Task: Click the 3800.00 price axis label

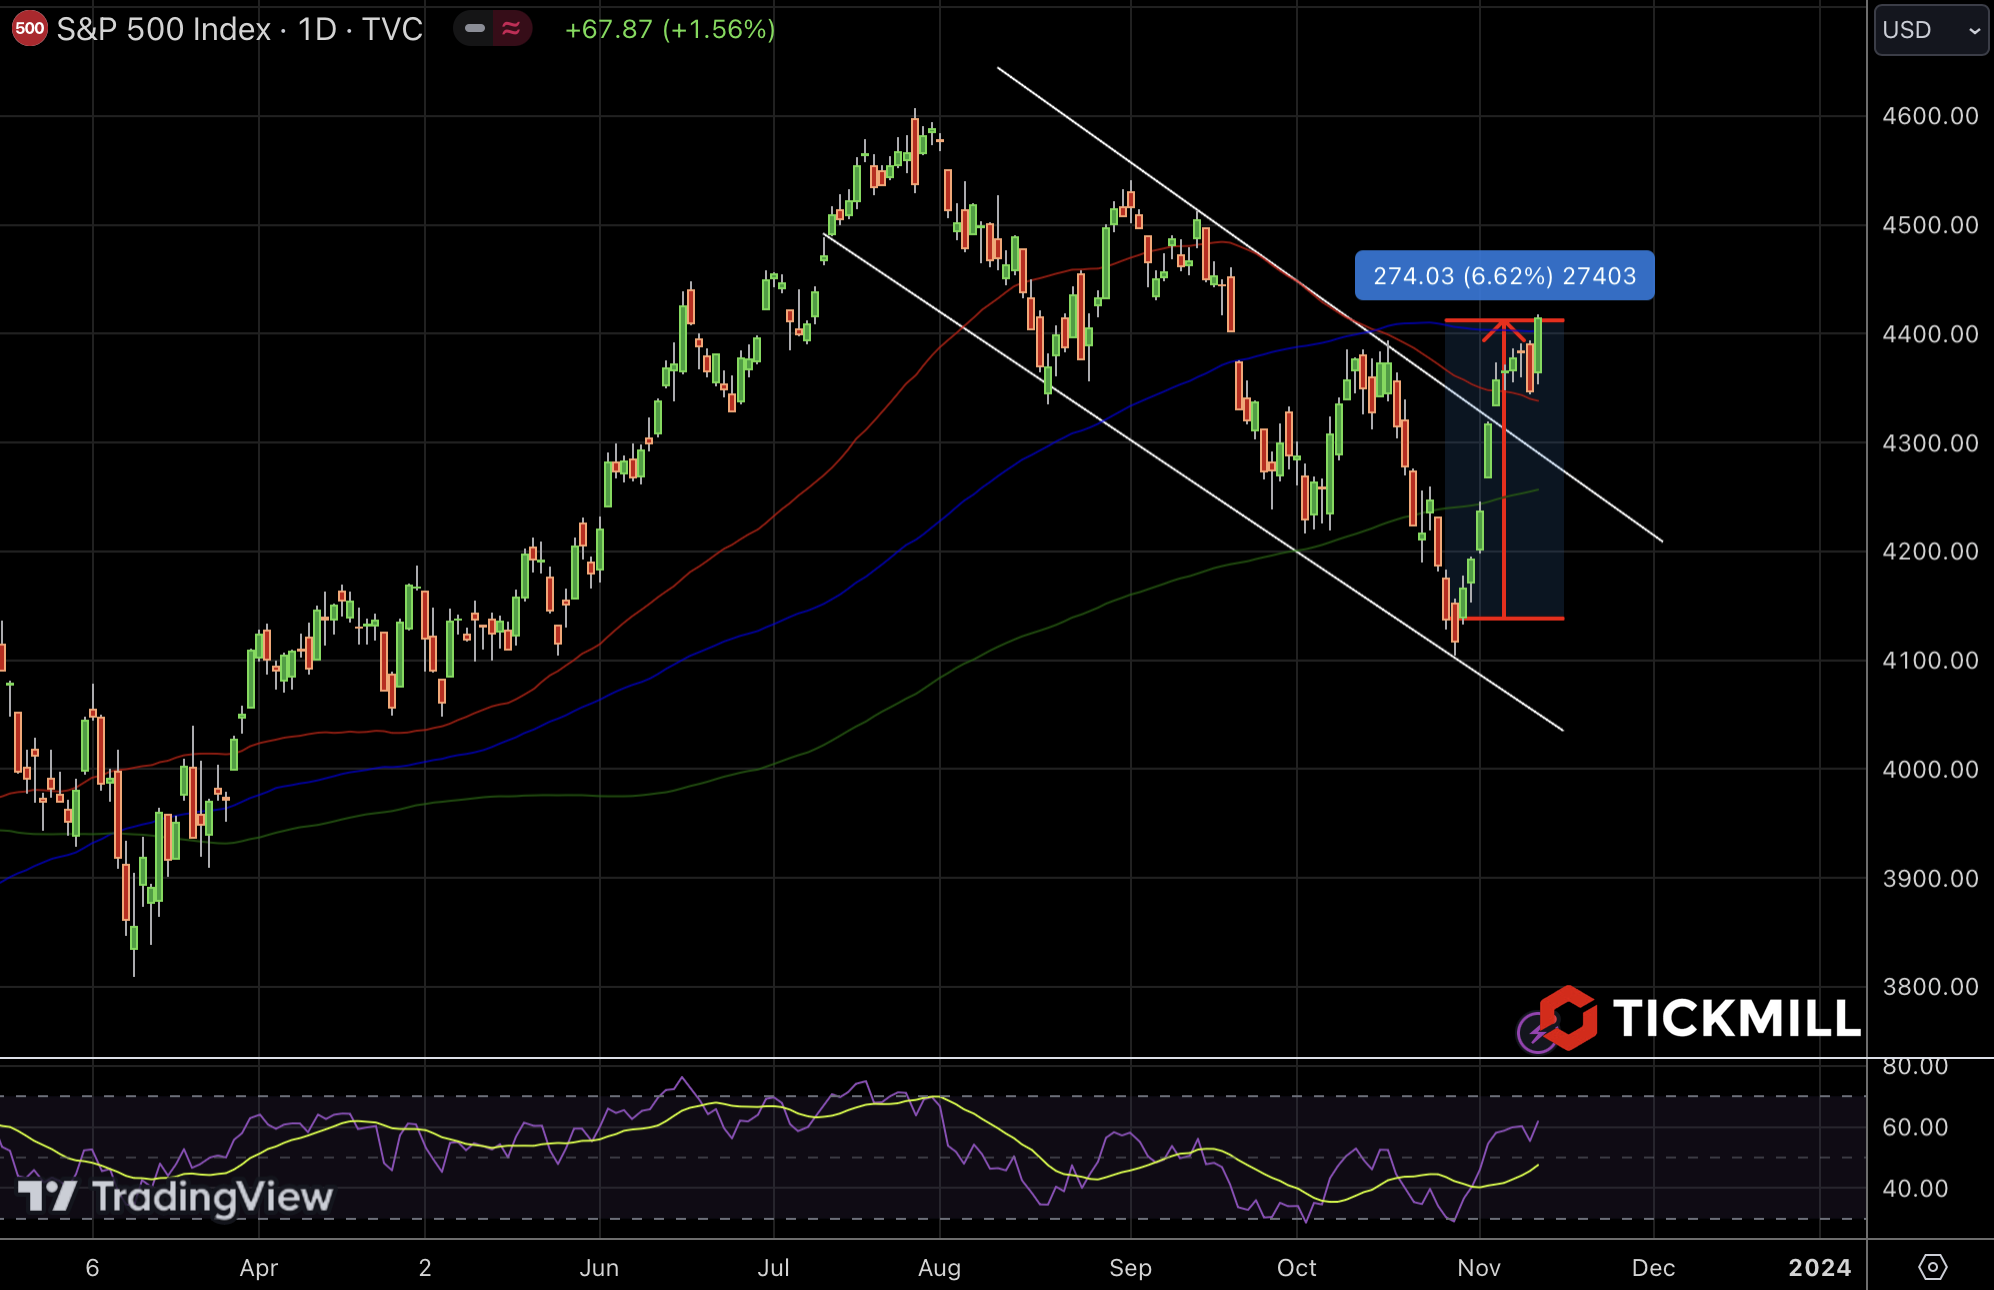Action: 1929,987
